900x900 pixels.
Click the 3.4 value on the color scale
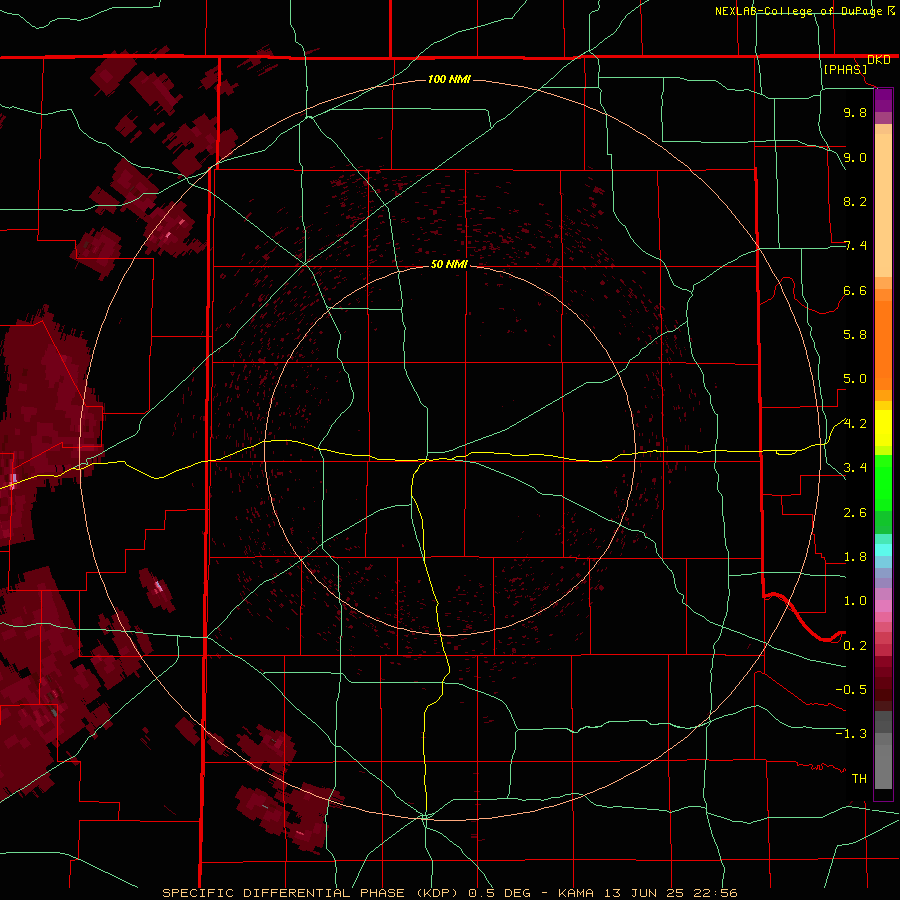(x=855, y=468)
